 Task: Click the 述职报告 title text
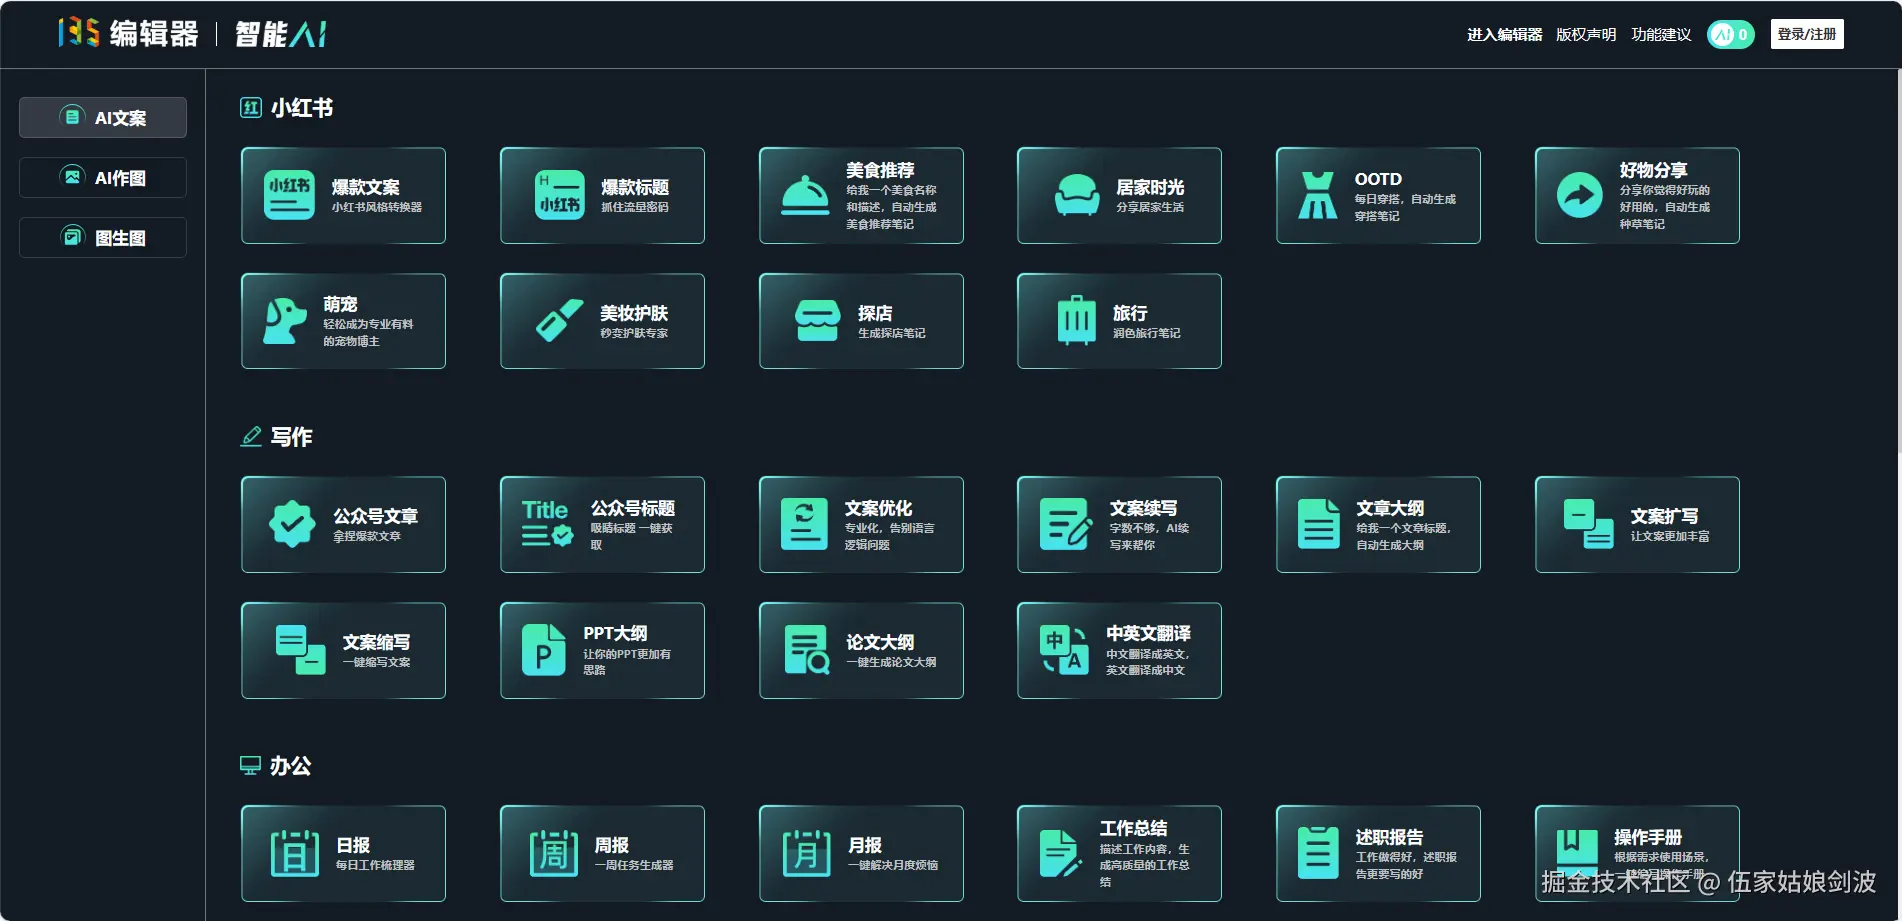(1389, 837)
